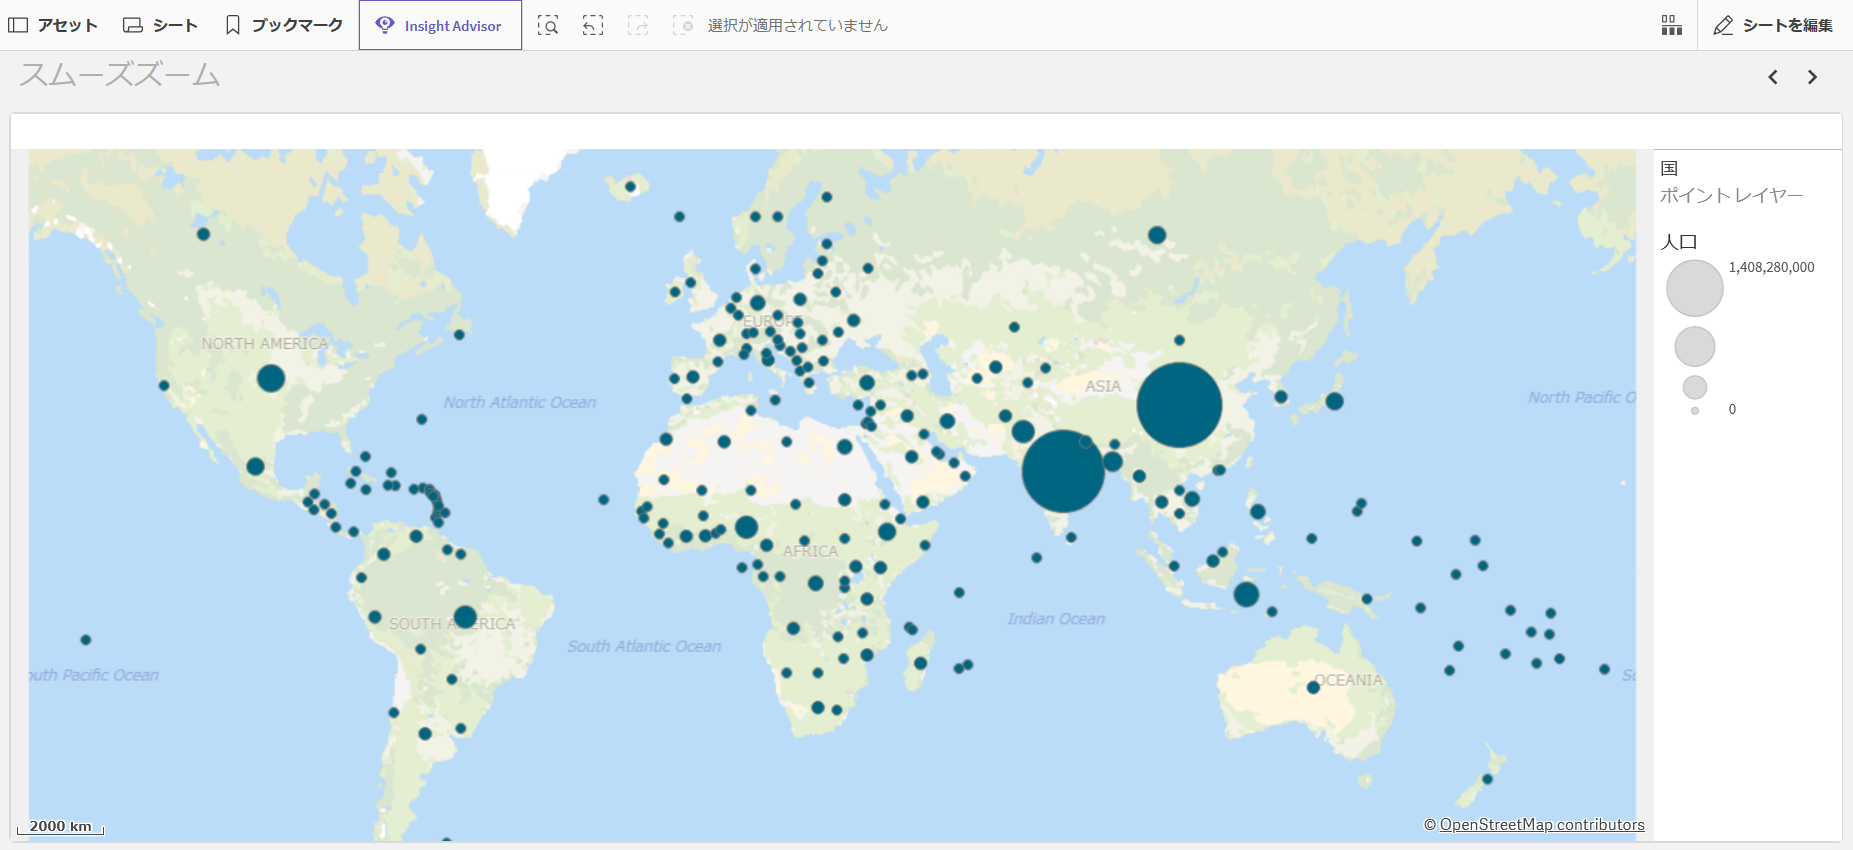This screenshot has height=850, width=1853.
Task: Toggle the アセット panel
Action: pyautogui.click(x=53, y=25)
